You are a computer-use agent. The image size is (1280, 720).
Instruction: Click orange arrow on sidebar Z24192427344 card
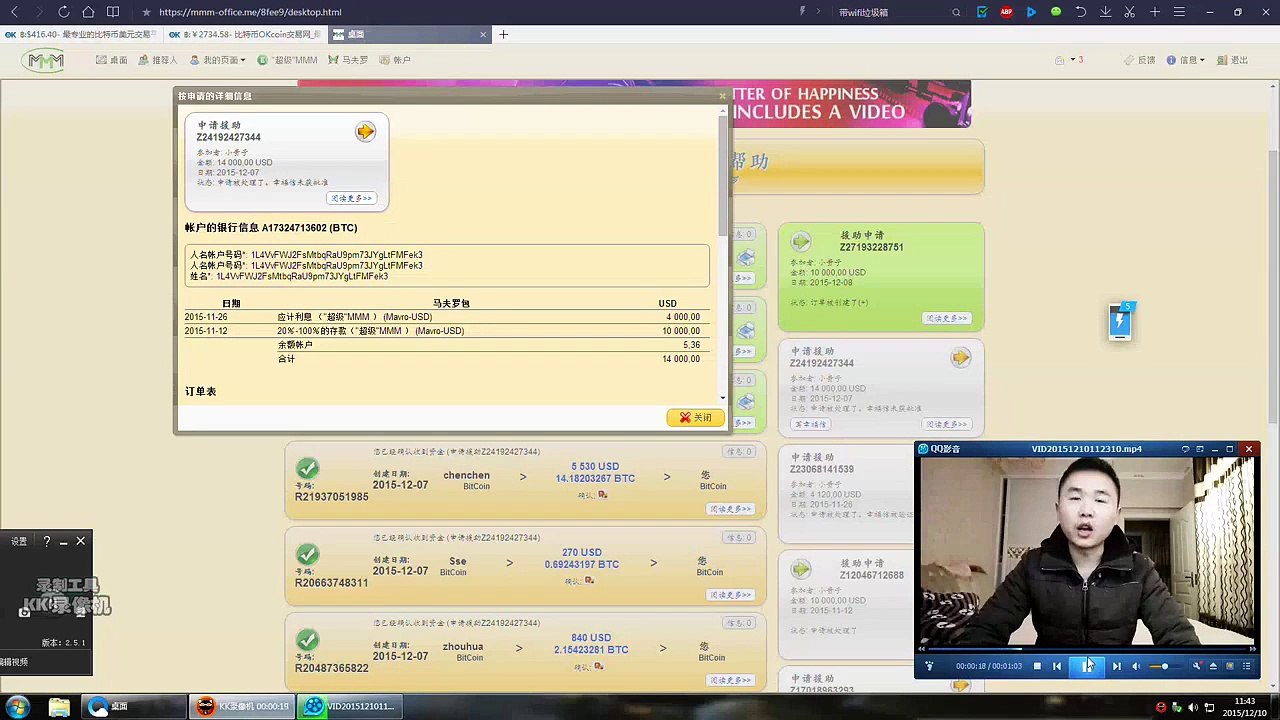(960, 357)
